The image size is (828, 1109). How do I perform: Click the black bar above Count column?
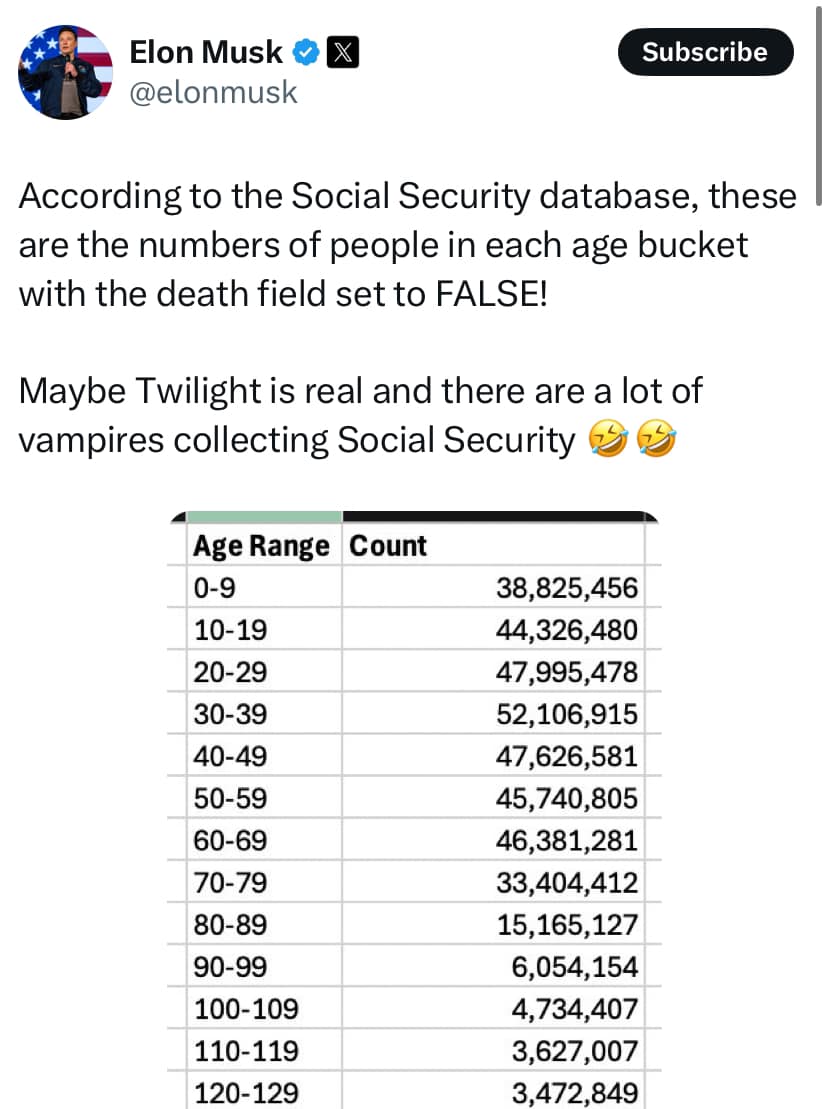click(x=495, y=517)
